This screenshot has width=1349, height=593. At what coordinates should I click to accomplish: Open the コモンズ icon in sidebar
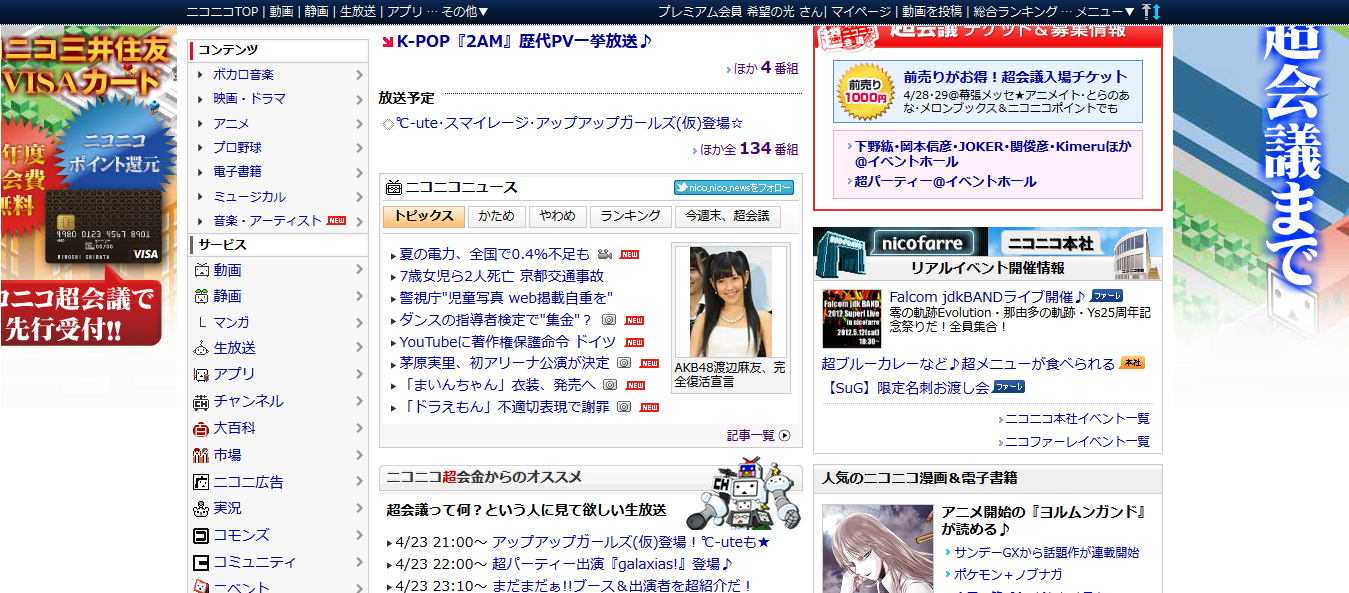click(x=201, y=535)
